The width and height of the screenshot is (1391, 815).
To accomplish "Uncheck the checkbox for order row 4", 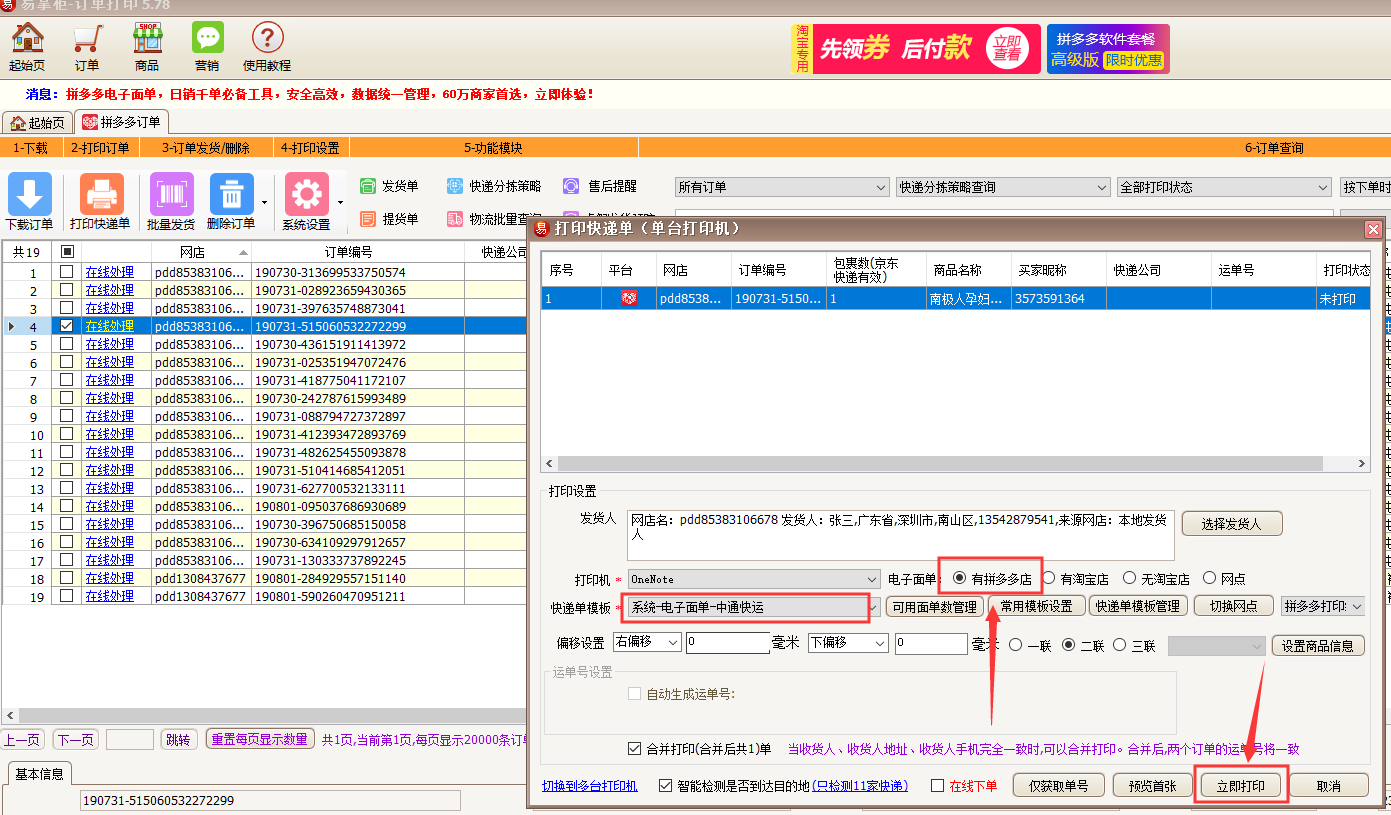I will (67, 326).
